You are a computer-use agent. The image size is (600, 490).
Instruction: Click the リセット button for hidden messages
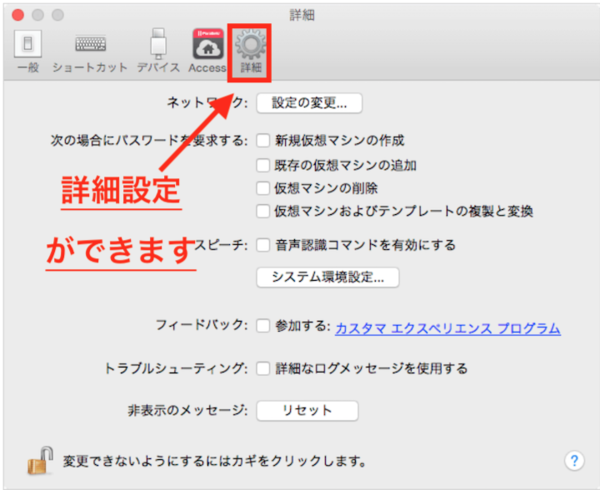[x=307, y=411]
